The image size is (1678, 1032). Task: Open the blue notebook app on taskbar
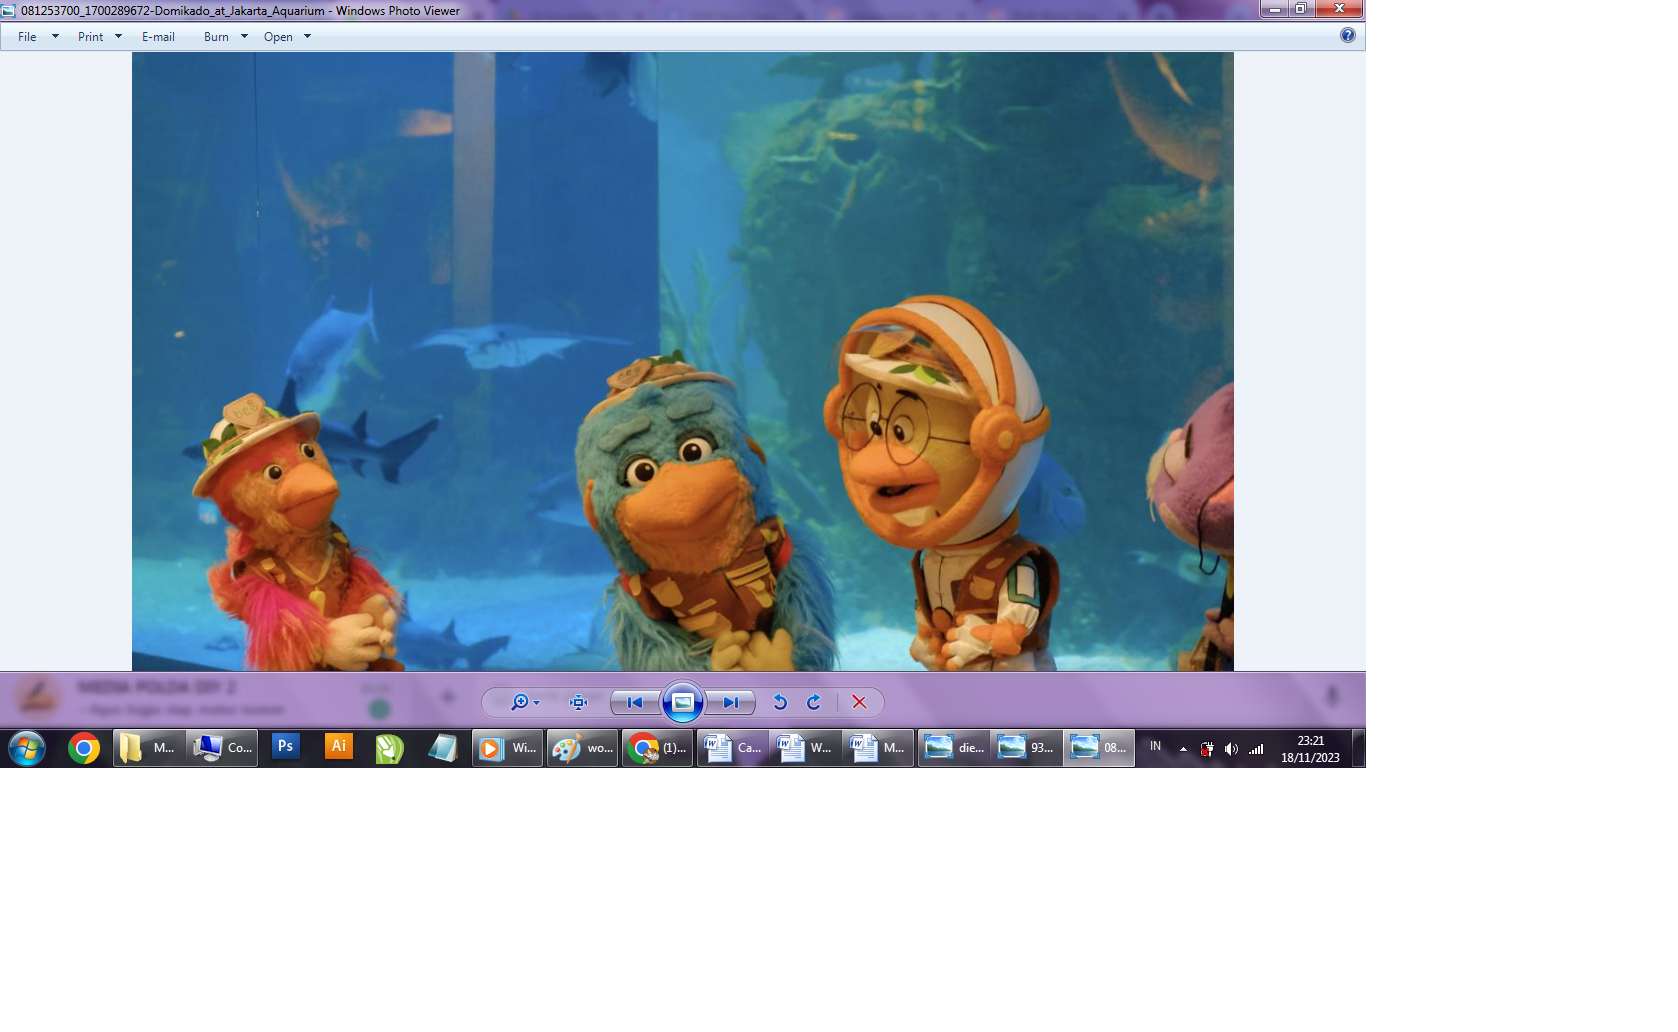[x=442, y=748]
